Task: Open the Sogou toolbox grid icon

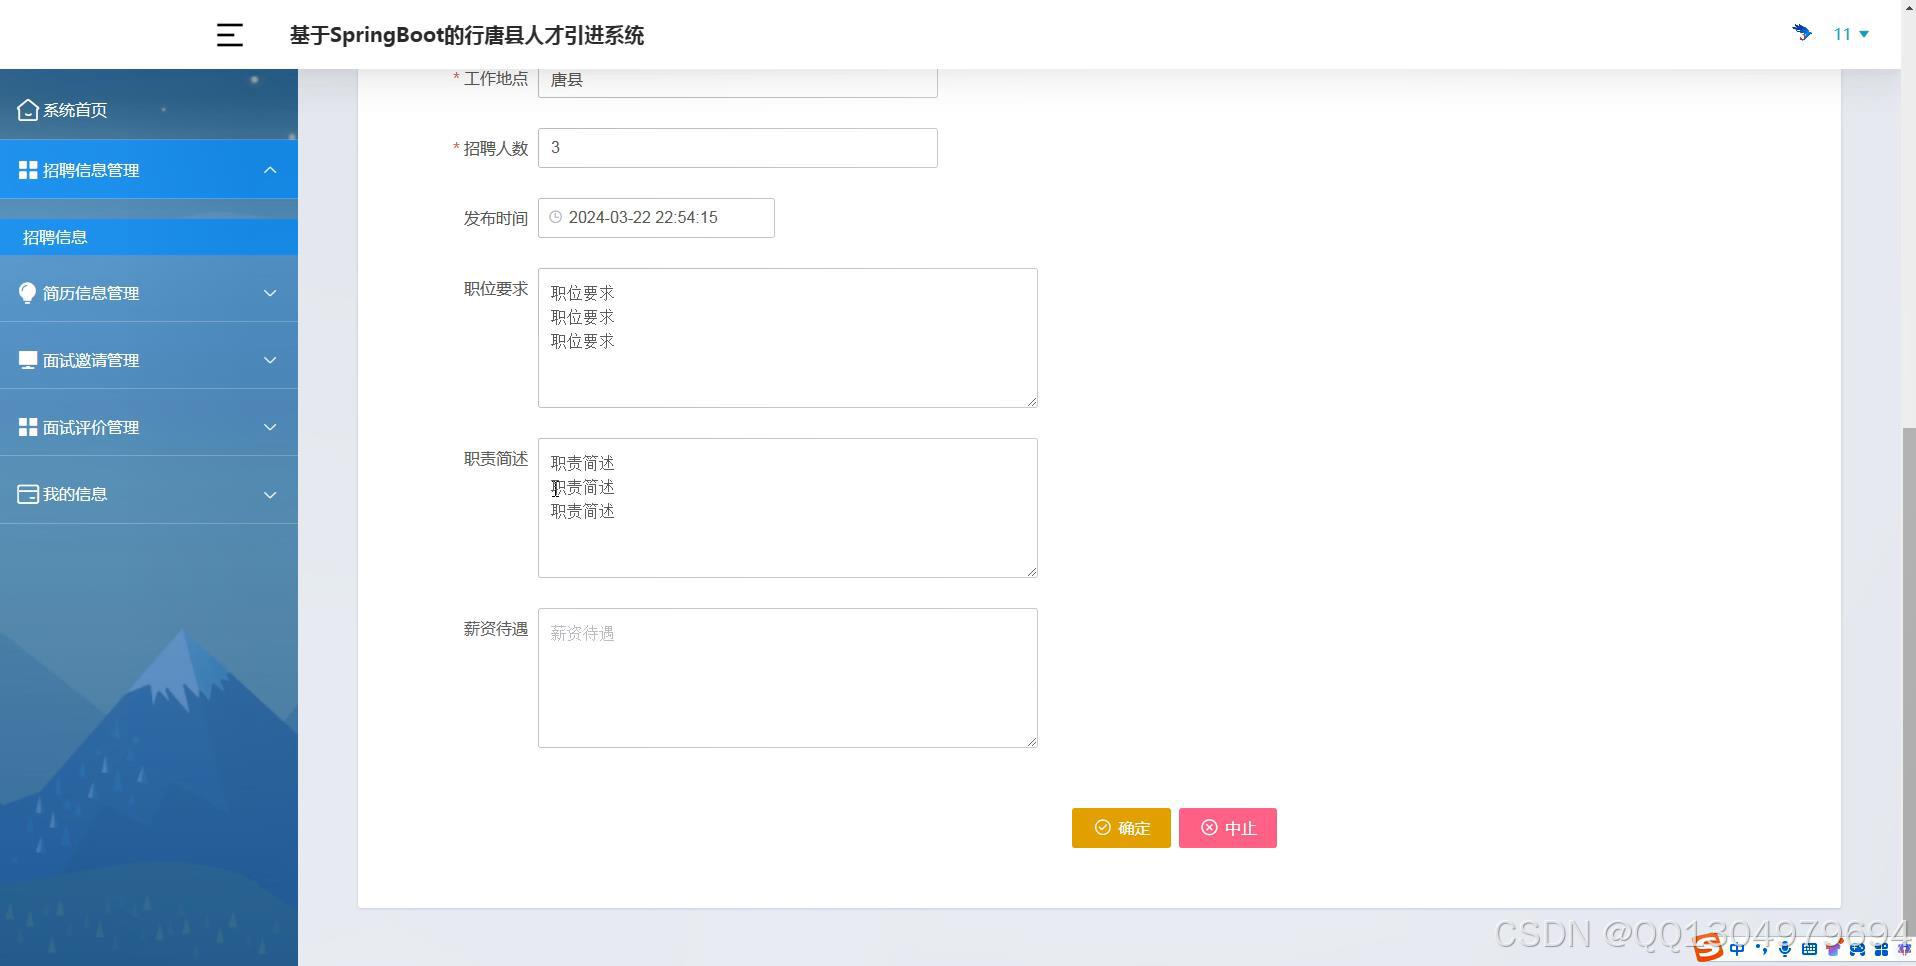Action: (x=1881, y=949)
